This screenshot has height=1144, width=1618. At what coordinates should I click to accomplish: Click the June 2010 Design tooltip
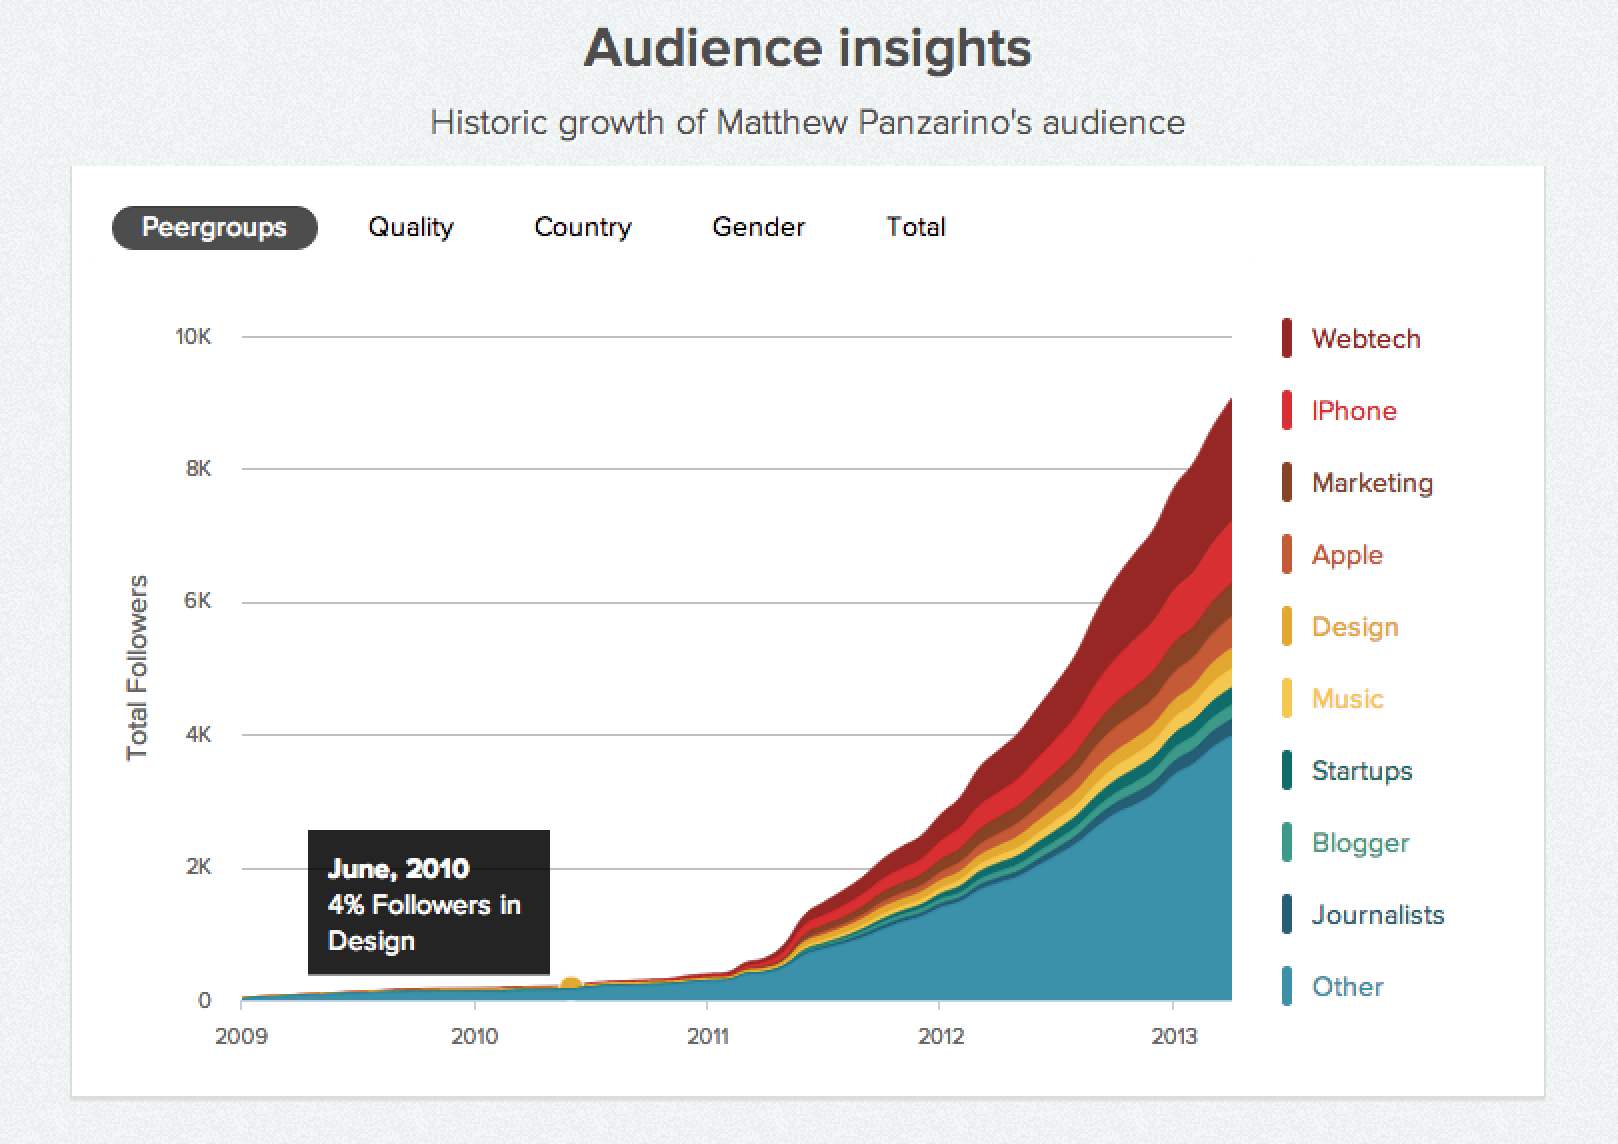(429, 902)
